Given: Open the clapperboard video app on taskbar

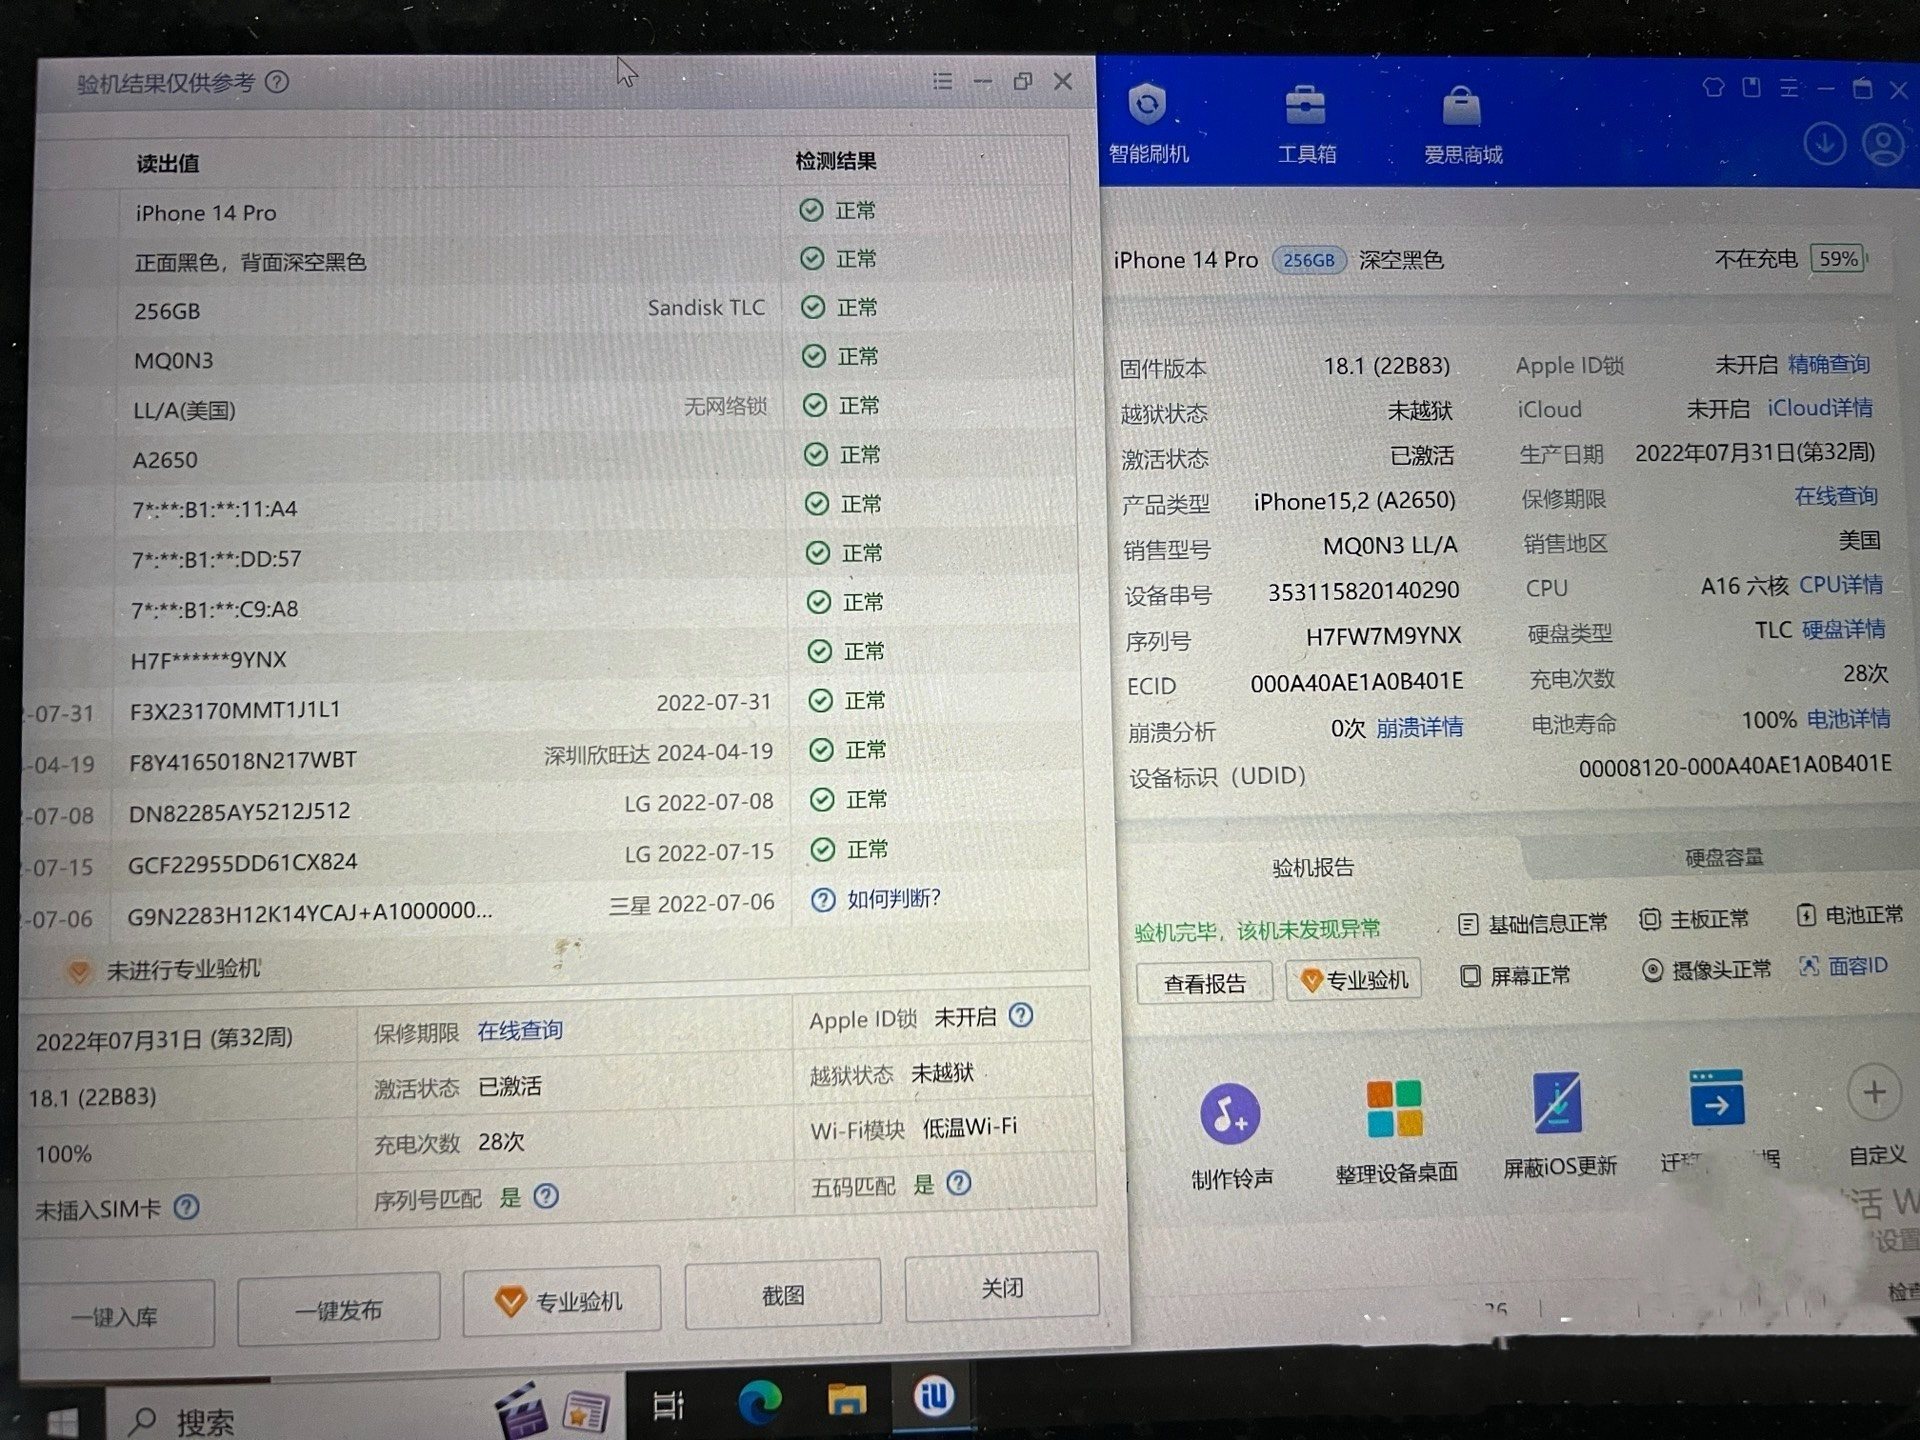Looking at the screenshot, I should [x=521, y=1411].
